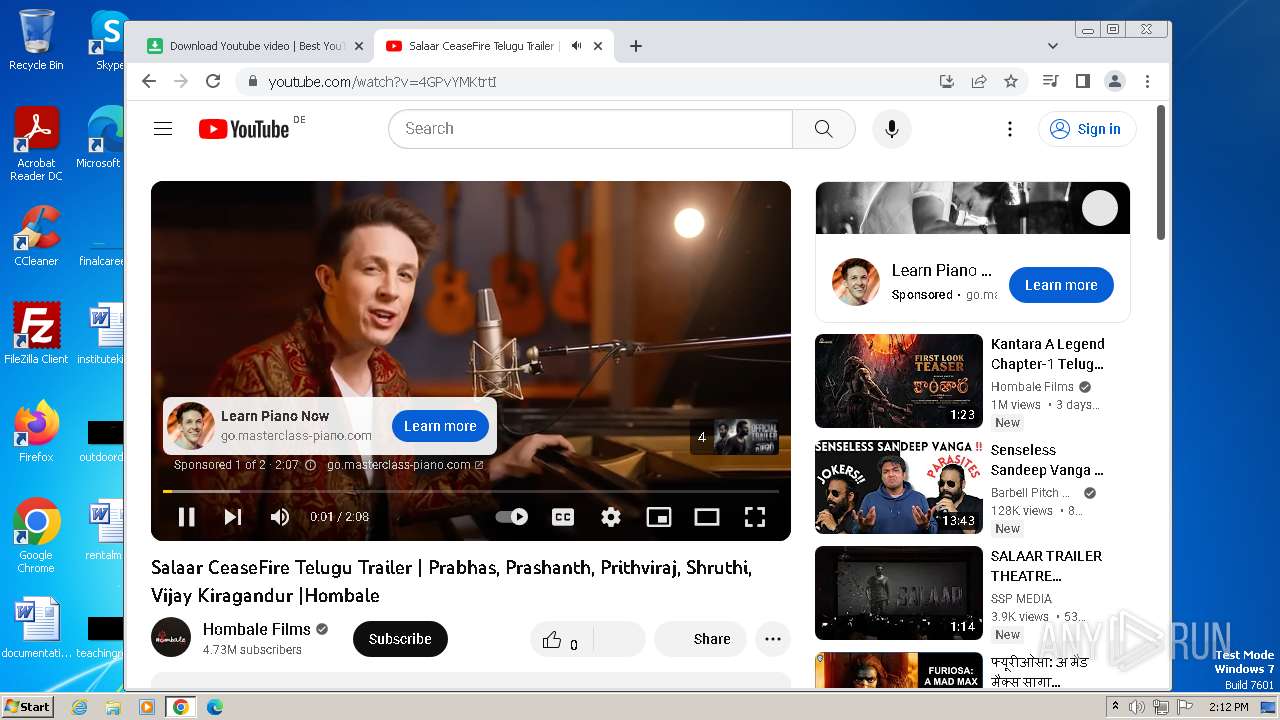
Task: Install app icon in address bar
Action: click(x=947, y=82)
